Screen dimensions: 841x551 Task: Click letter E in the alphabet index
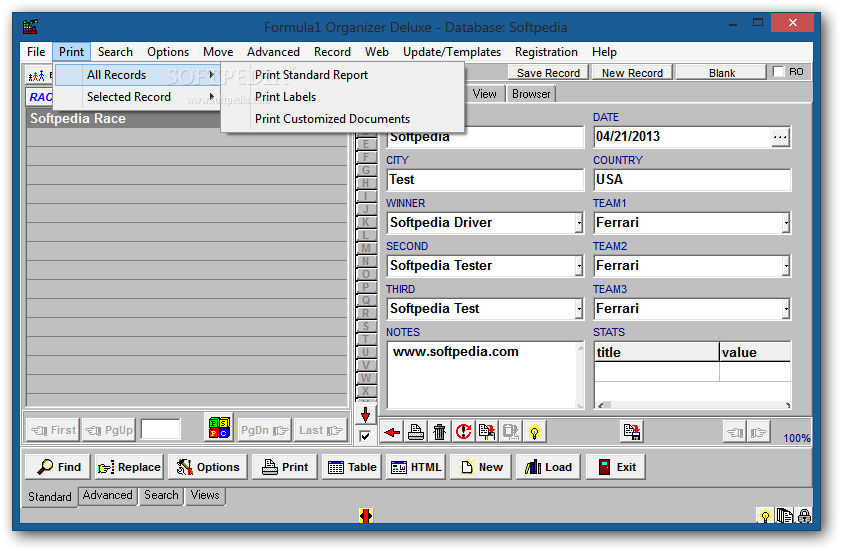[x=366, y=144]
